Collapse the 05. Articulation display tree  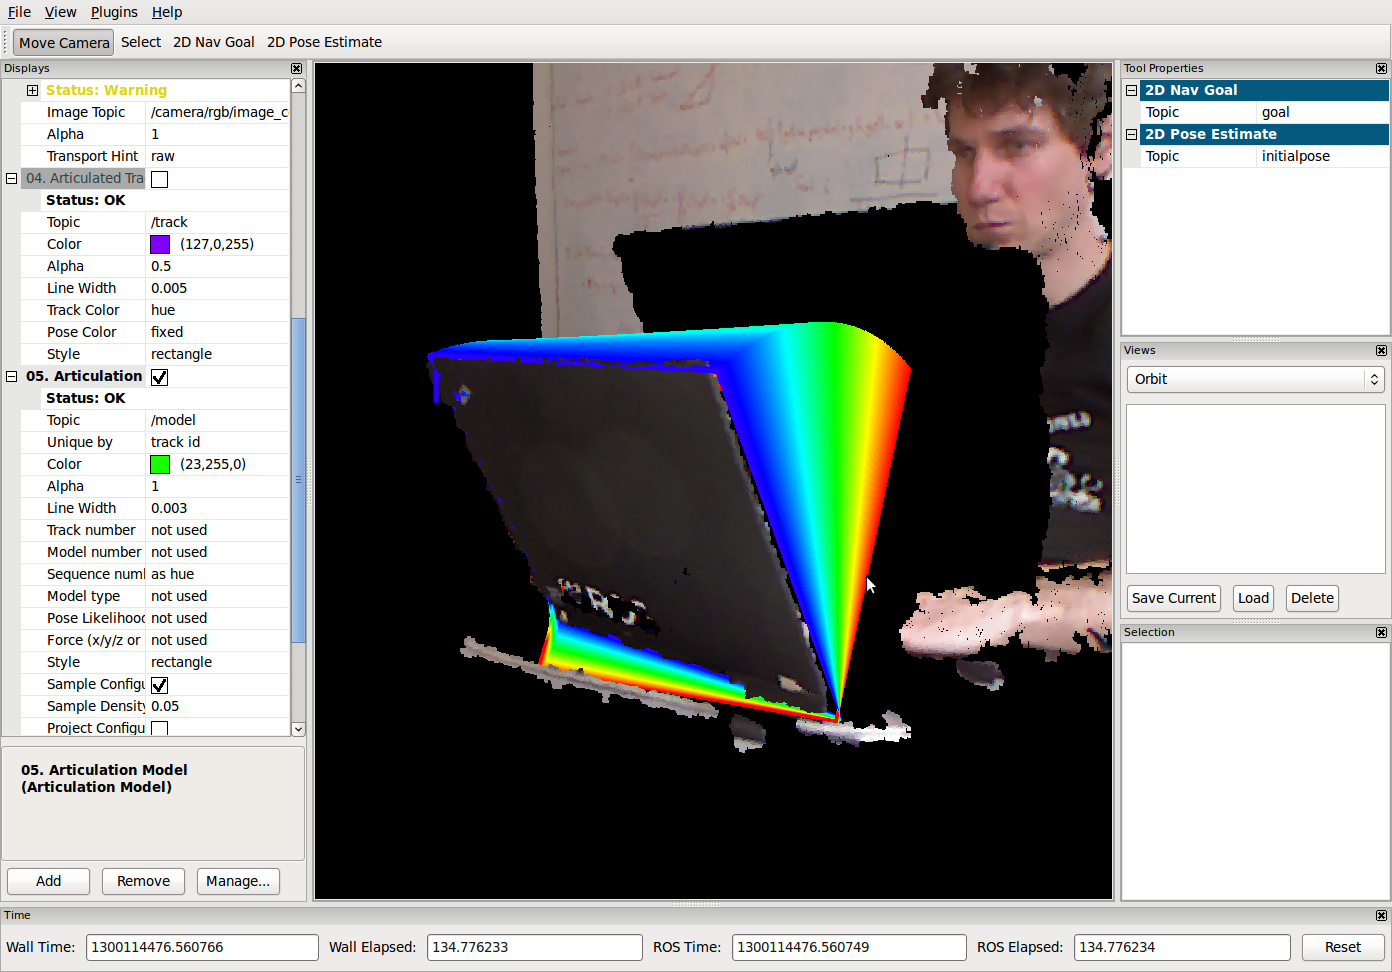12,377
